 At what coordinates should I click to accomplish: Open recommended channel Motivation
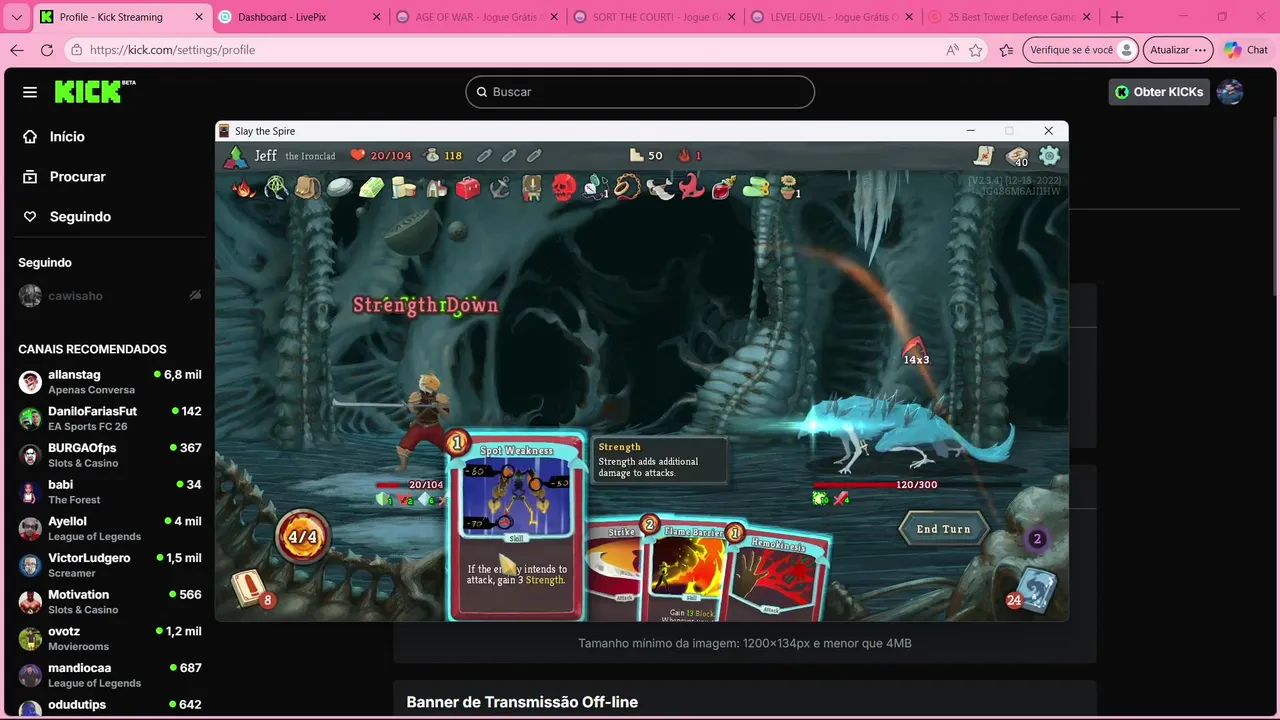[x=109, y=602]
